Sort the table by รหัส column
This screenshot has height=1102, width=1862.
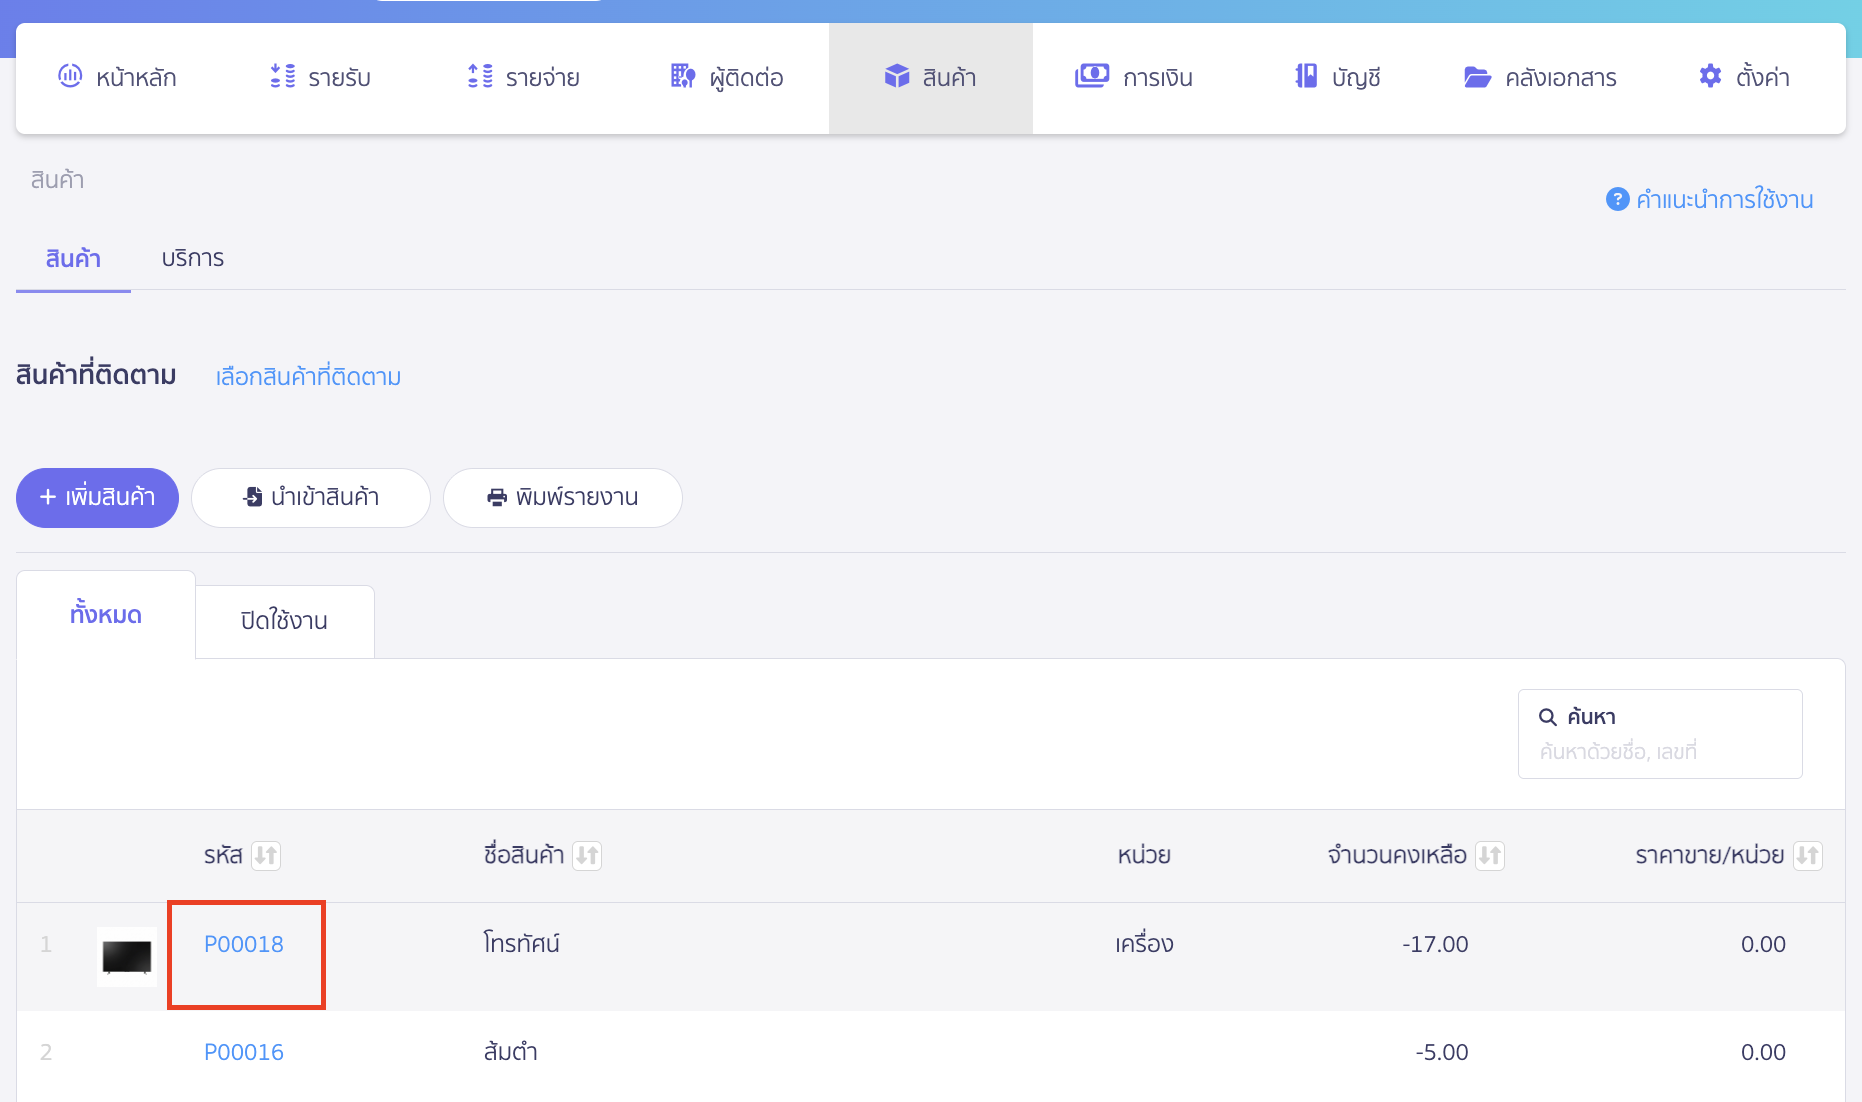click(x=266, y=856)
